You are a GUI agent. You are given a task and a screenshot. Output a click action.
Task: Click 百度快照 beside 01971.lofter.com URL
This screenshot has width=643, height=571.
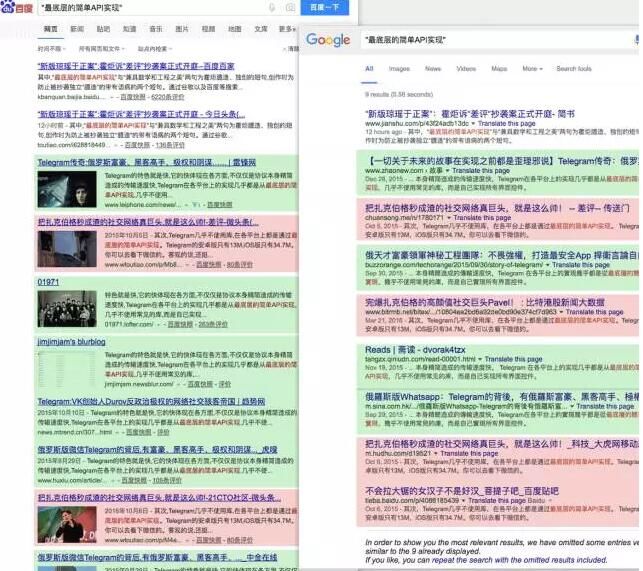(180, 324)
